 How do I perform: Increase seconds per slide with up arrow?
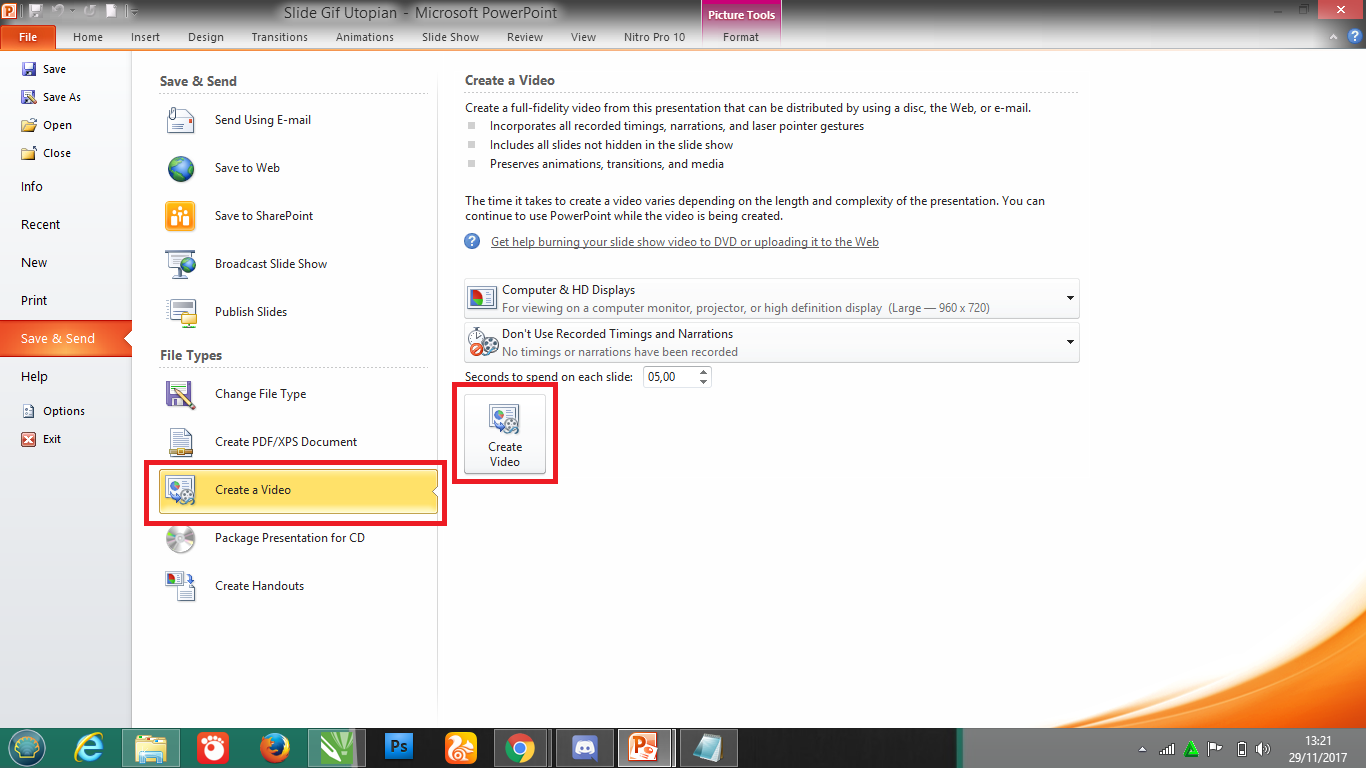coord(704,372)
